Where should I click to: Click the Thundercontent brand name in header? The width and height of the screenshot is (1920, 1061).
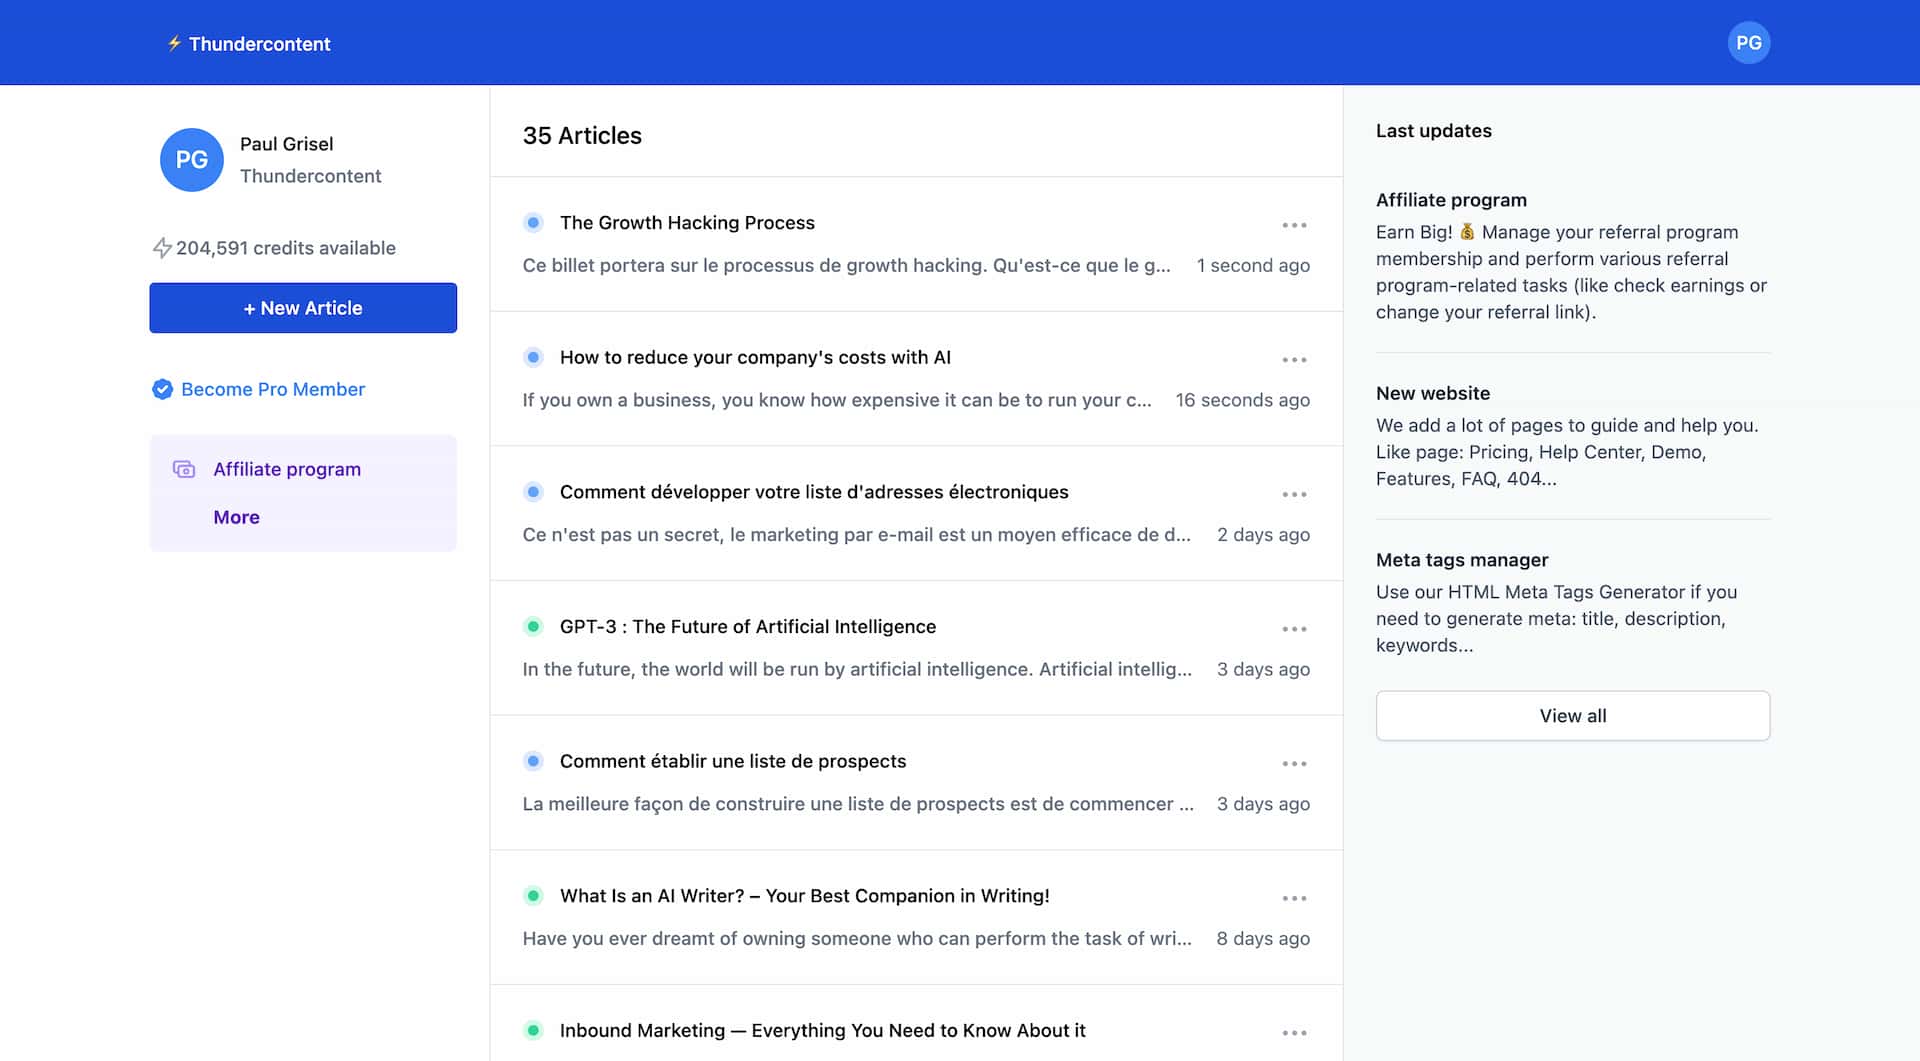259,44
